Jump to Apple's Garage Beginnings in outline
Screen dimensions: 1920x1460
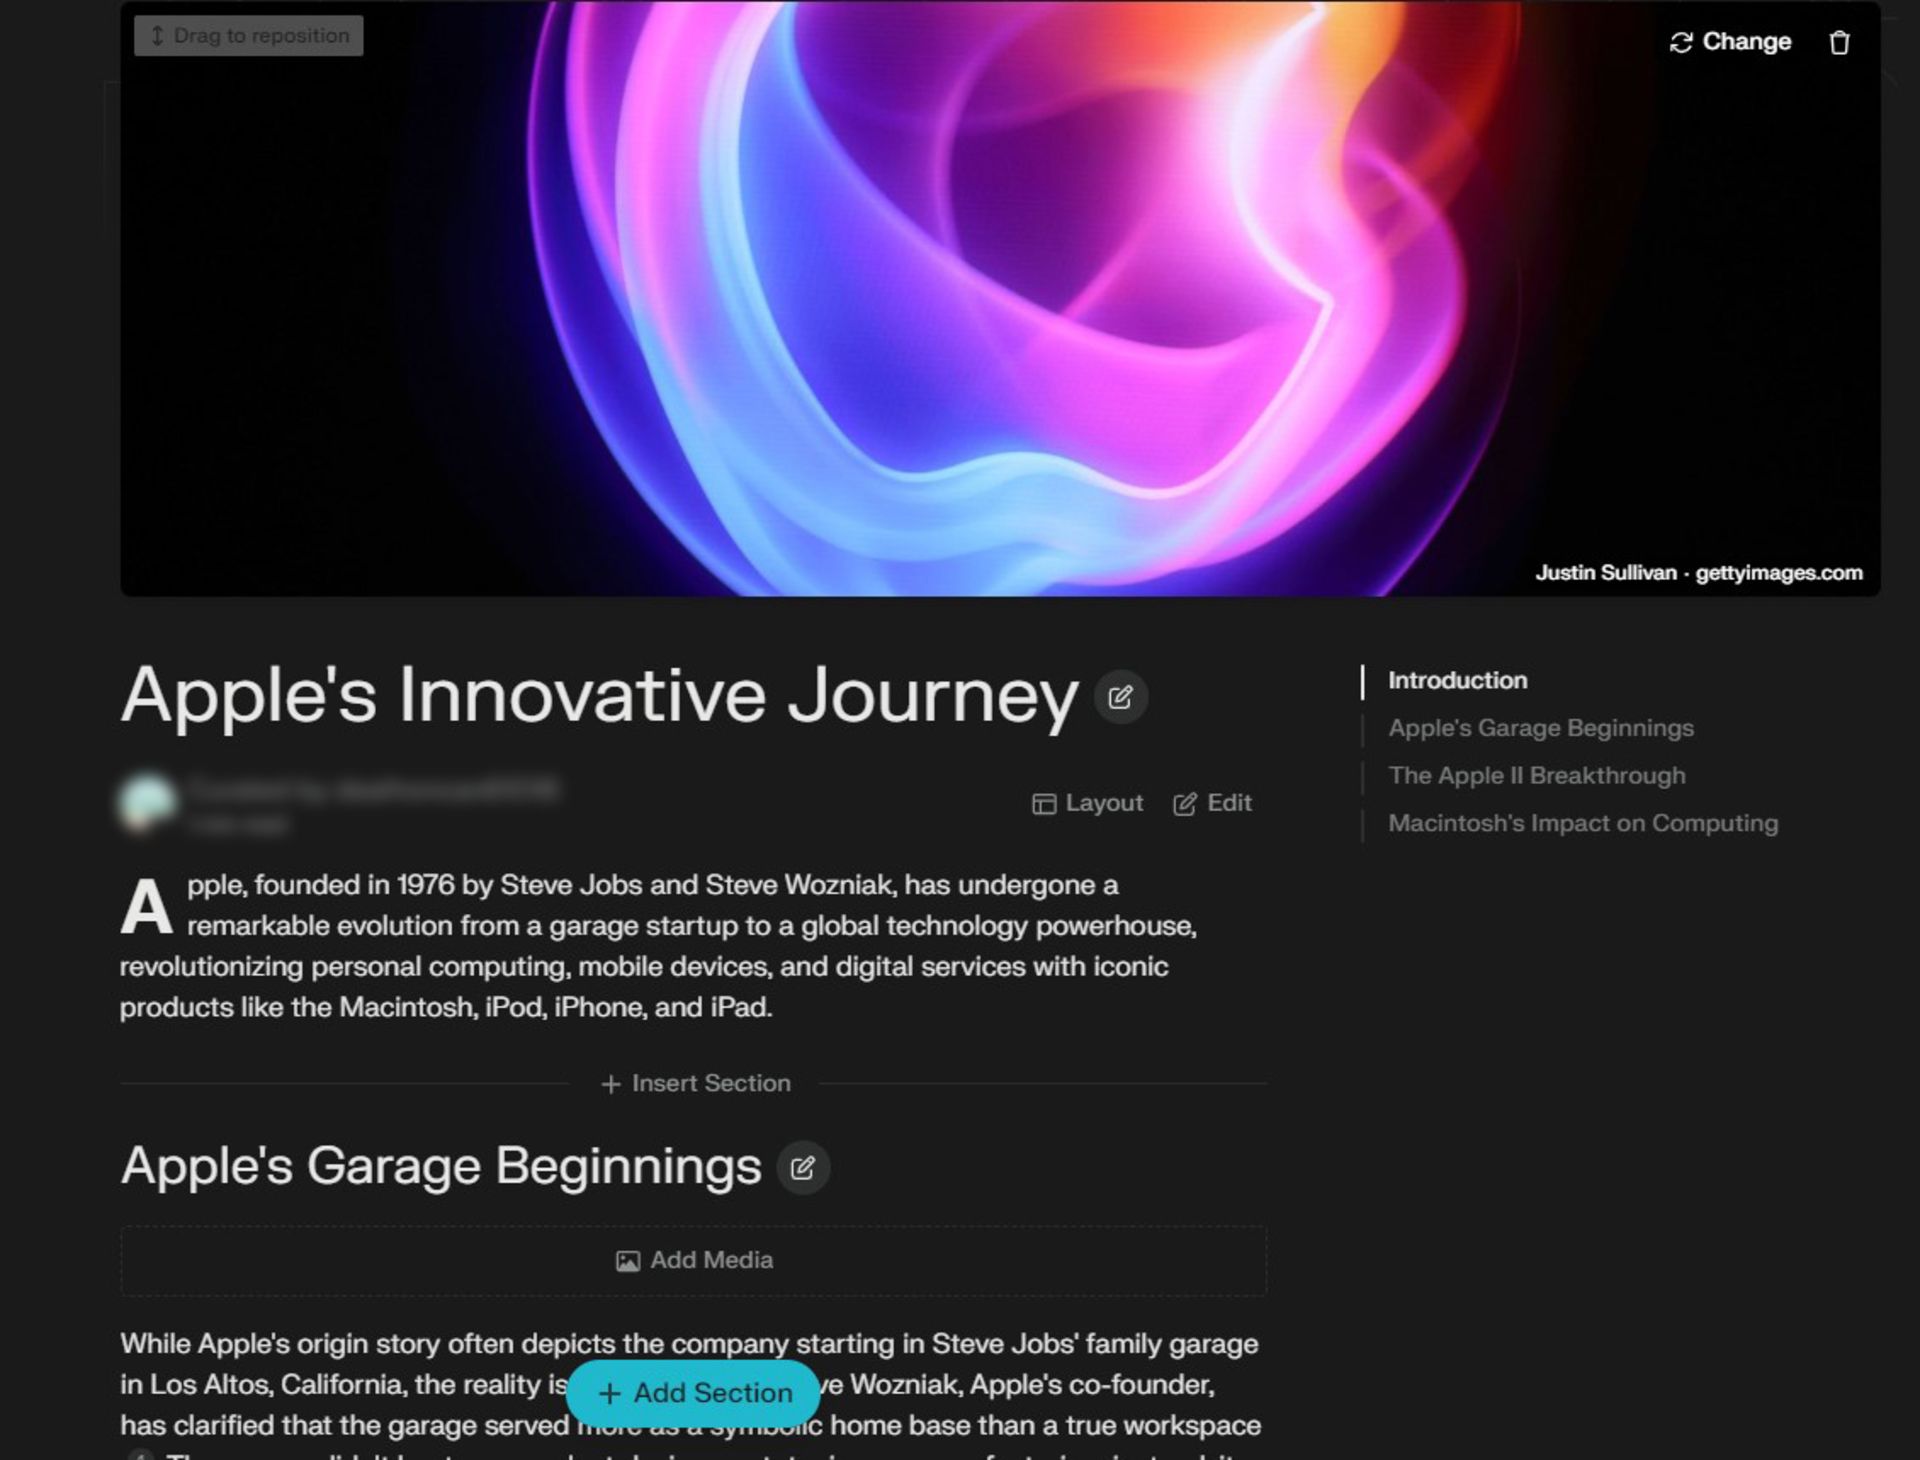[x=1540, y=728]
